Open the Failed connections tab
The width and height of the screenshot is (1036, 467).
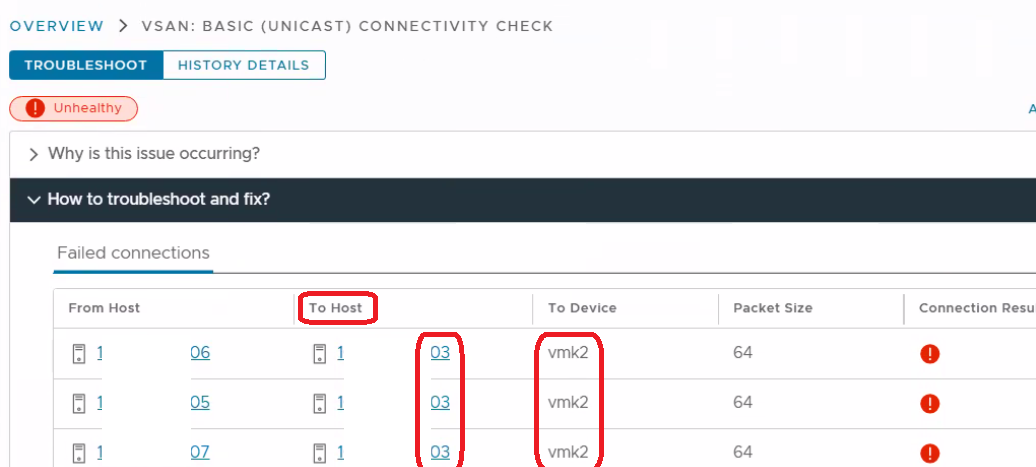pos(133,253)
